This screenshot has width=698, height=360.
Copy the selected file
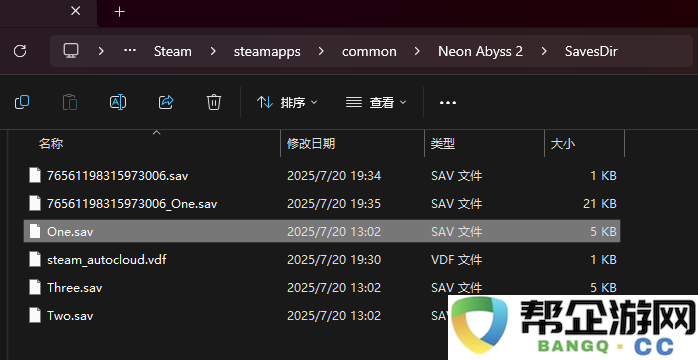(22, 102)
